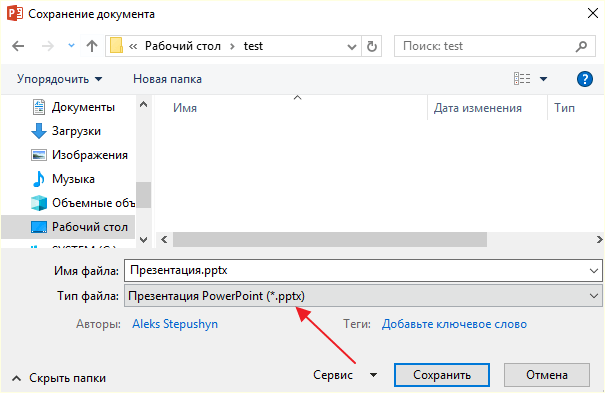
Task: Open recent locations dropdown arrow
Action: coord(71,46)
